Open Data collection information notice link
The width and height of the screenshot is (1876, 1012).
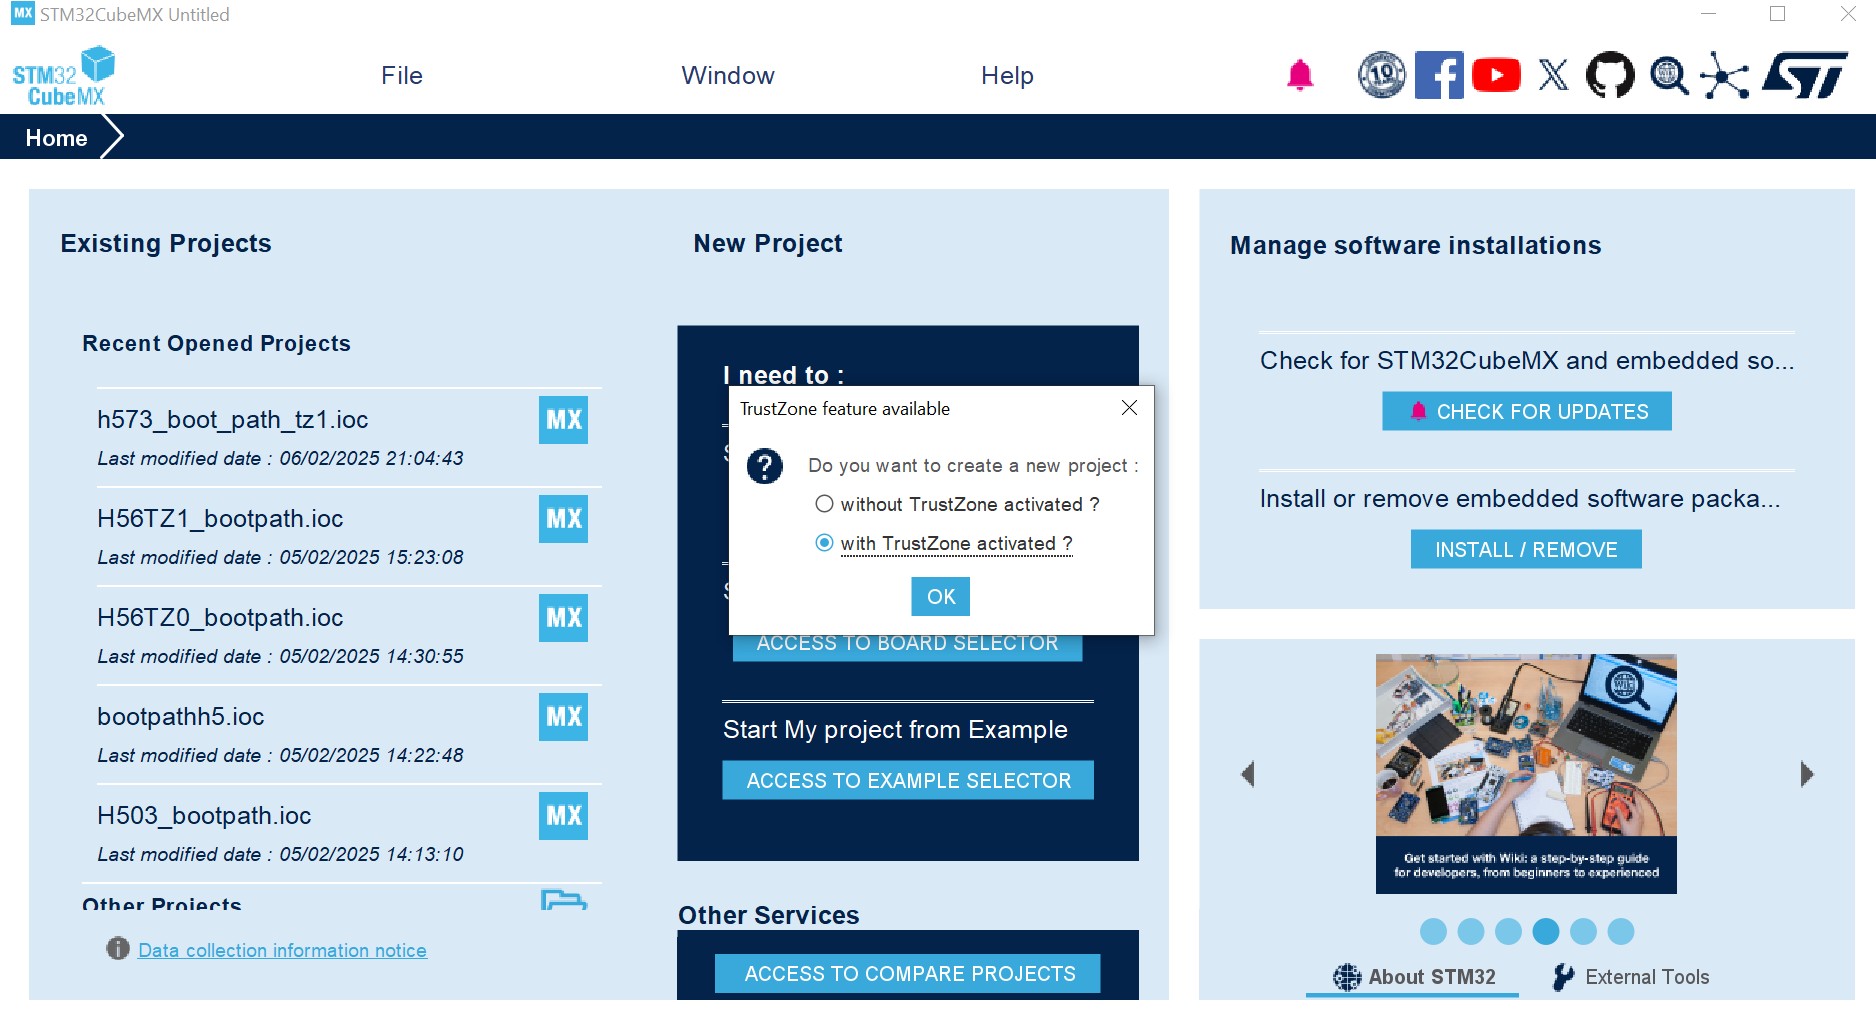click(x=282, y=950)
